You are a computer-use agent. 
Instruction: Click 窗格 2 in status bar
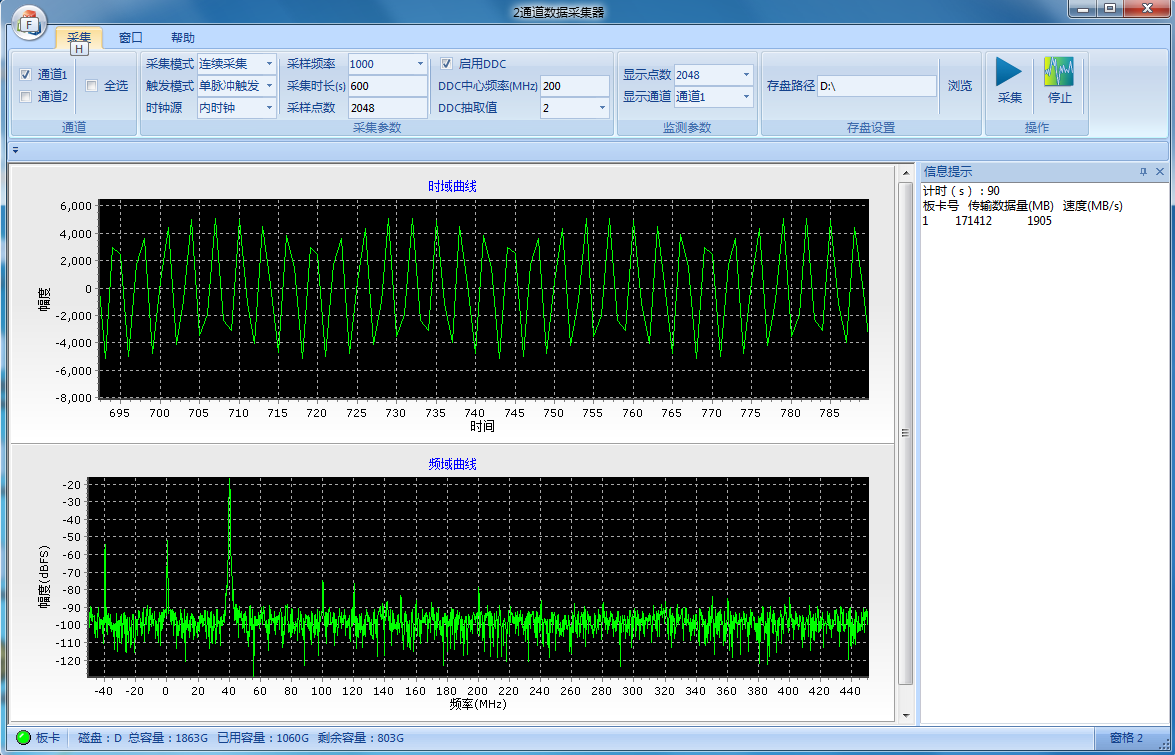pos(1126,738)
